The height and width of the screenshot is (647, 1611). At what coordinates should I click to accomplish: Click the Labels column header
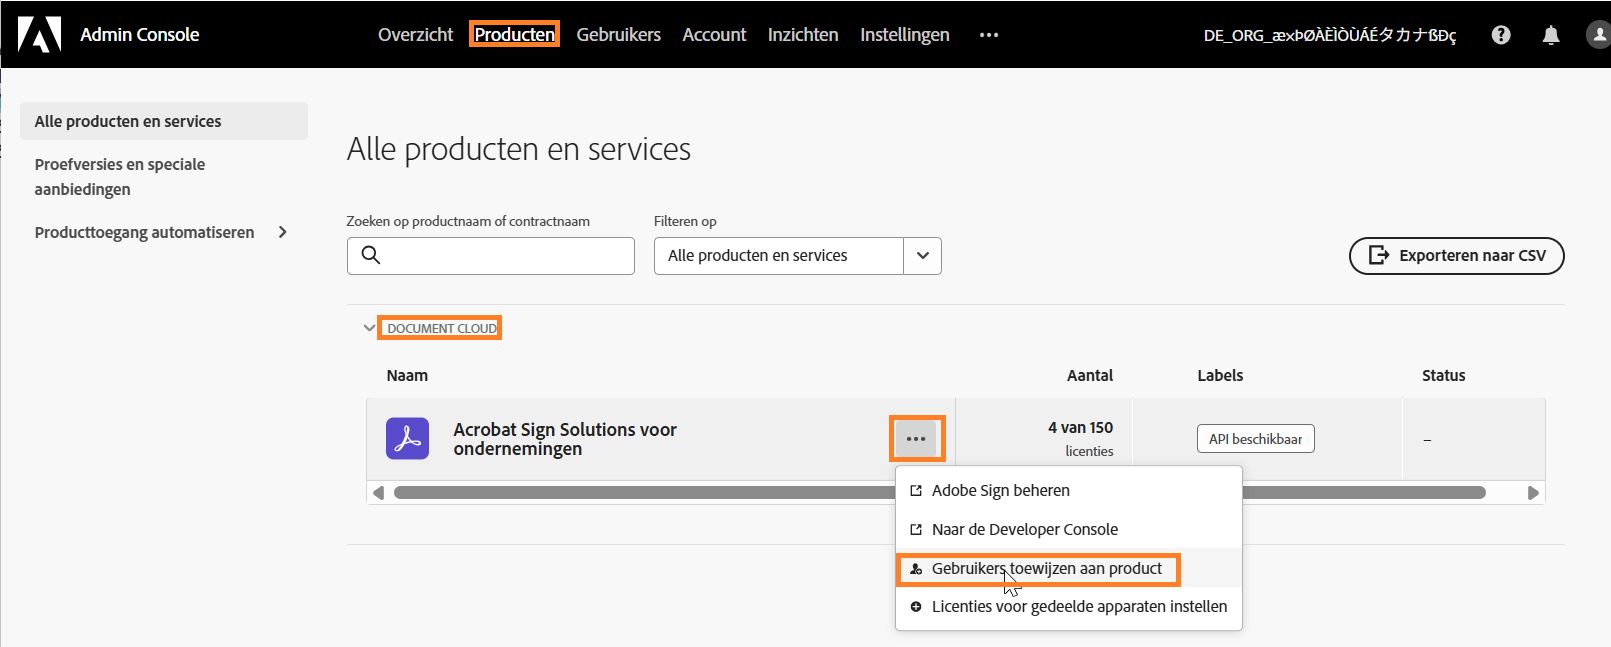pos(1220,376)
